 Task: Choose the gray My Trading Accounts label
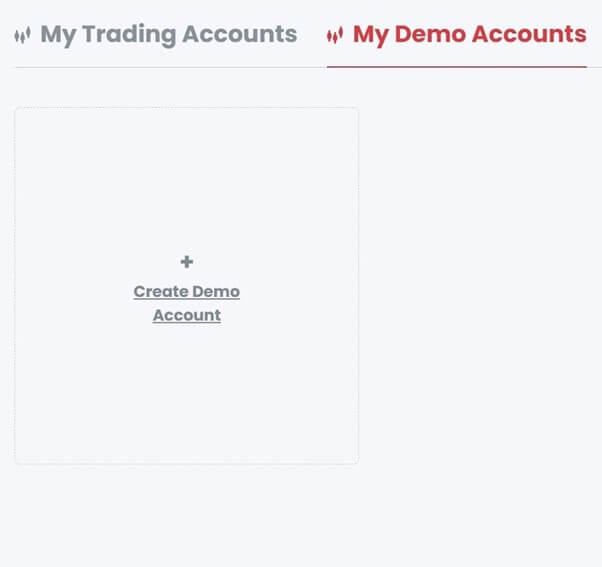pyautogui.click(x=169, y=35)
